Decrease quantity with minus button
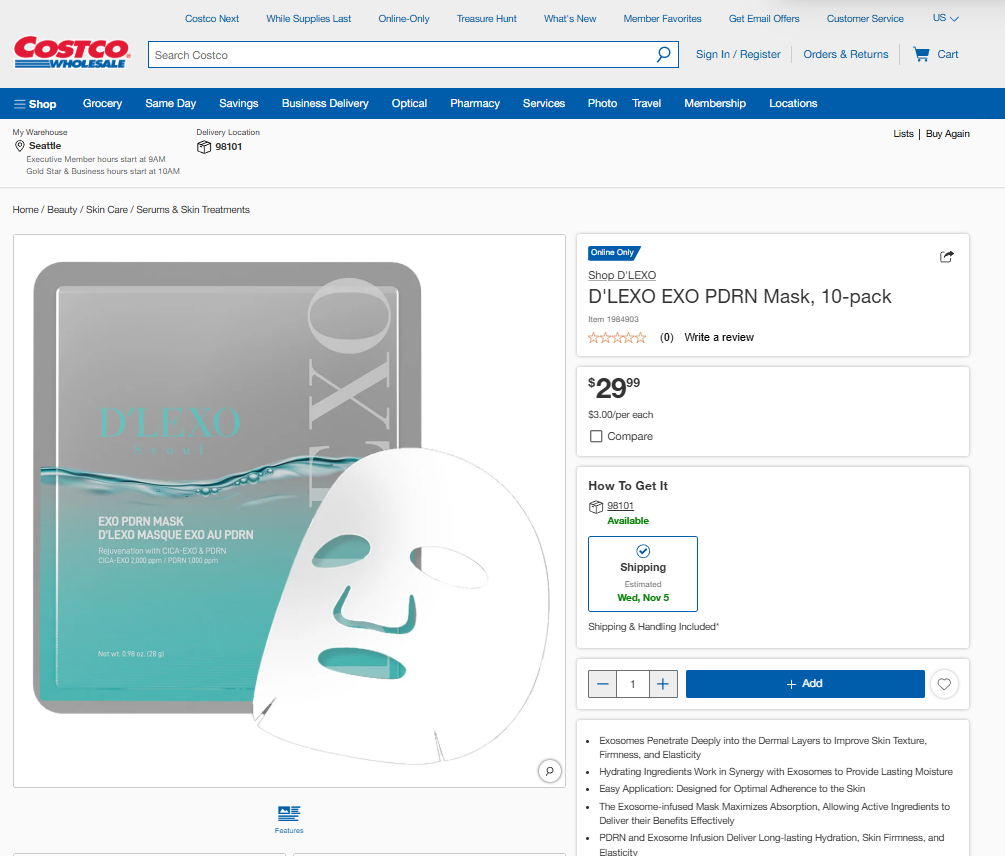Image resolution: width=1005 pixels, height=856 pixels. click(602, 684)
